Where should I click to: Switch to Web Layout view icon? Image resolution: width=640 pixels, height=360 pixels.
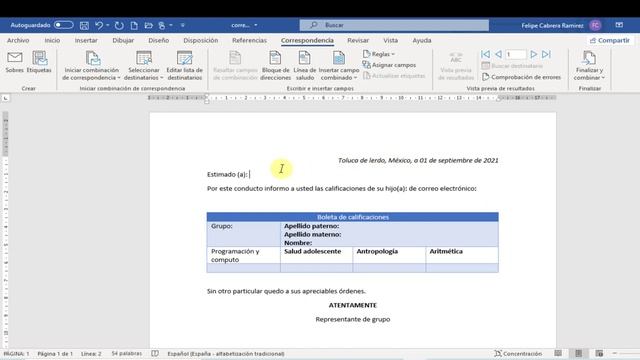[x=599, y=353]
